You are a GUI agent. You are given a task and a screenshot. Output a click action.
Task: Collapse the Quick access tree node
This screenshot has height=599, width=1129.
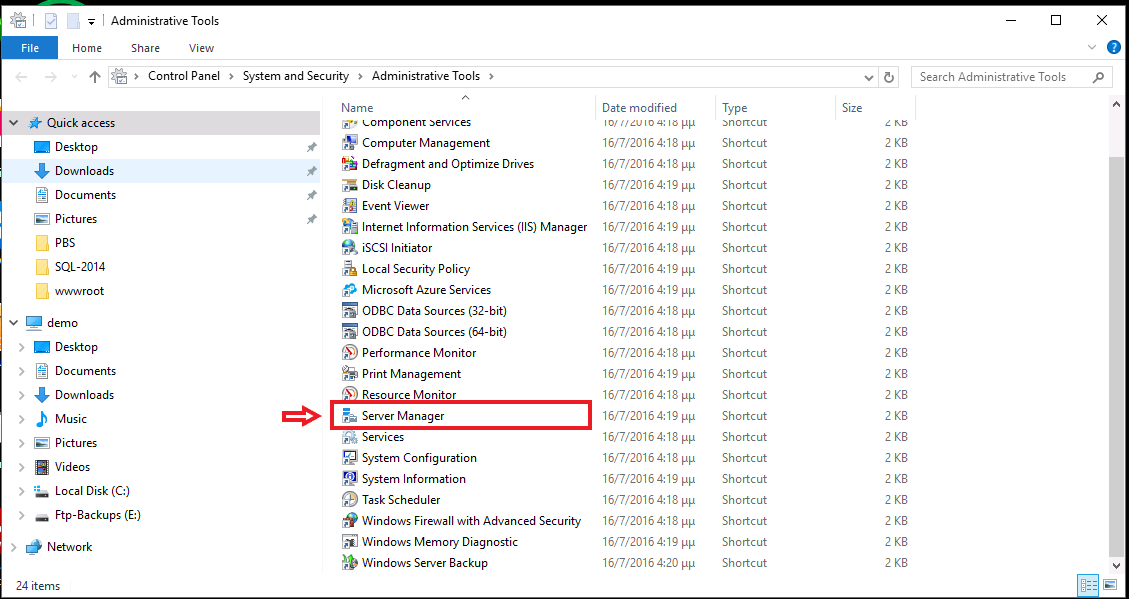(x=14, y=123)
